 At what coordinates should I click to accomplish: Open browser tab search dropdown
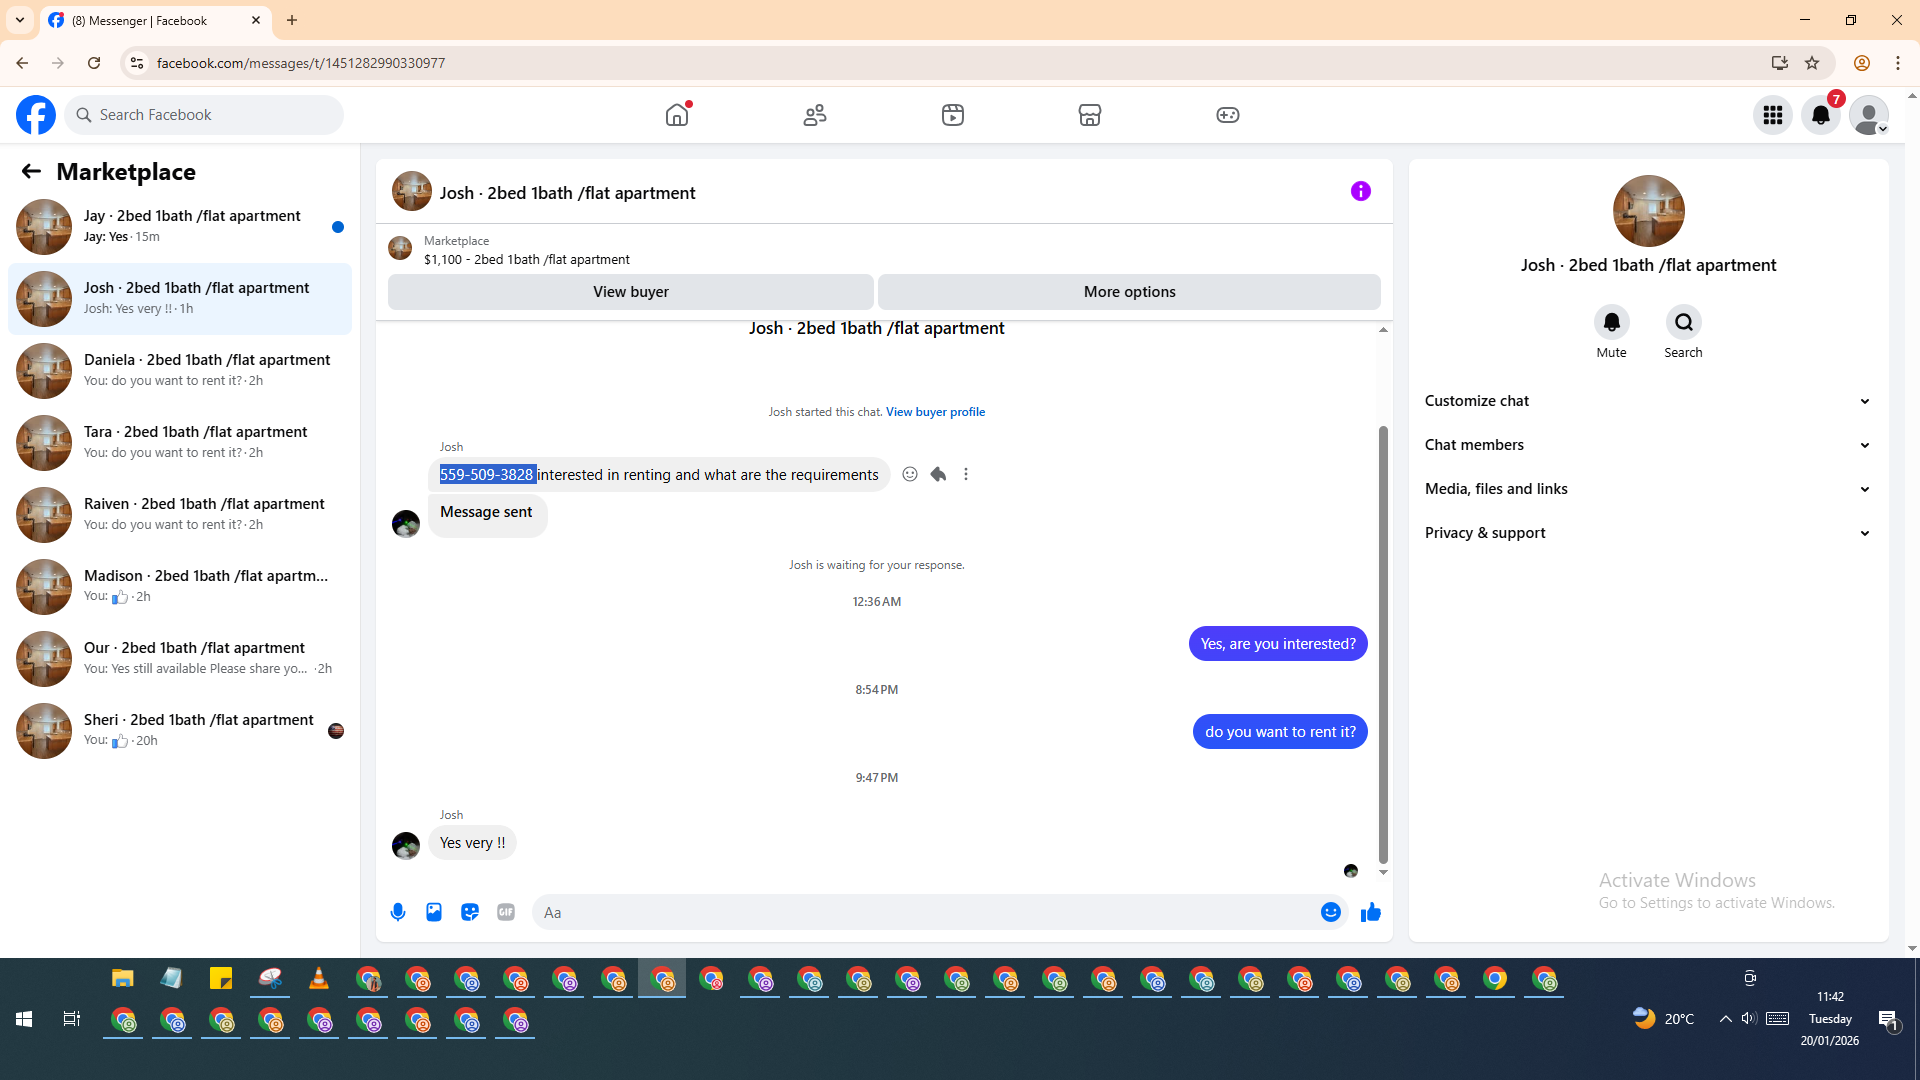click(20, 20)
